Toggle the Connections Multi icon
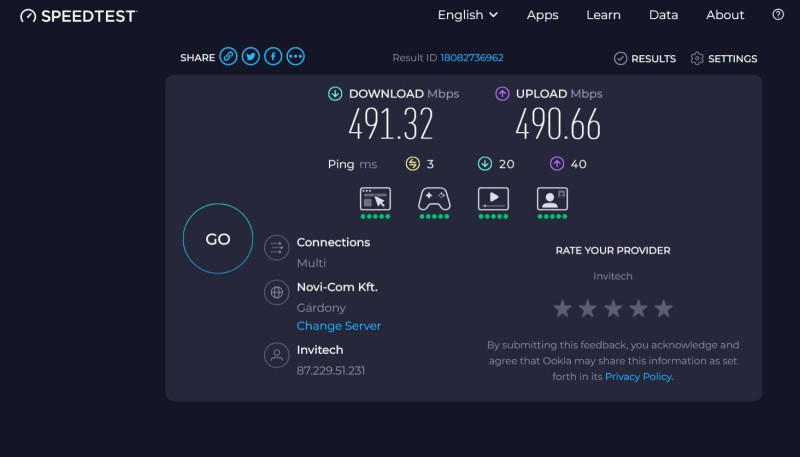Screen dimensions: 800x457 (x=277, y=248)
